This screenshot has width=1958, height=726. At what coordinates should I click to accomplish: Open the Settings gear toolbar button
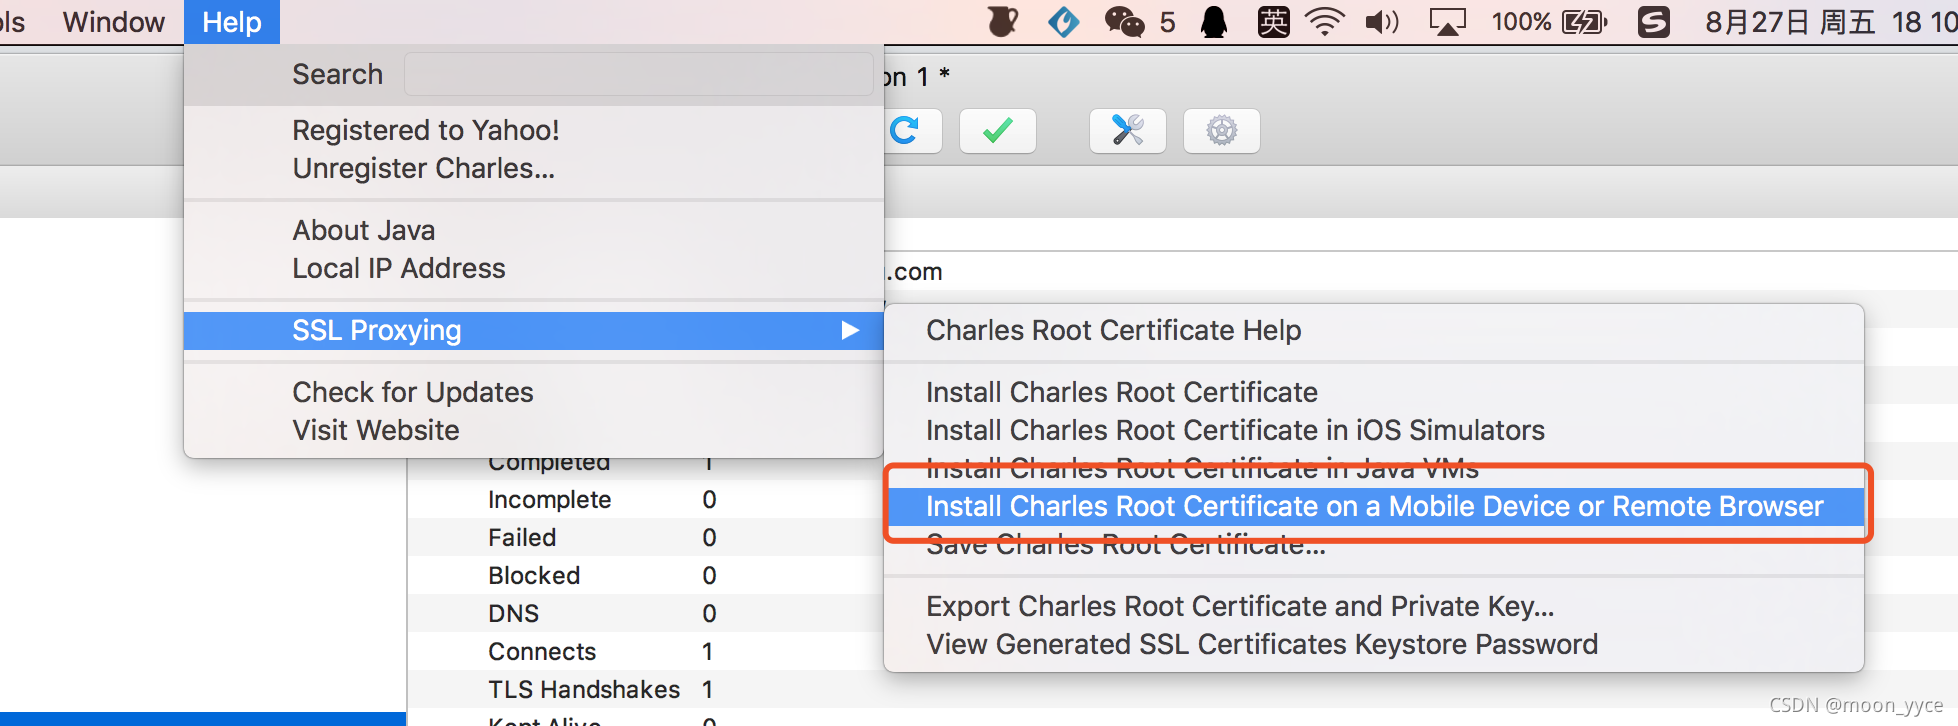pos(1221,131)
